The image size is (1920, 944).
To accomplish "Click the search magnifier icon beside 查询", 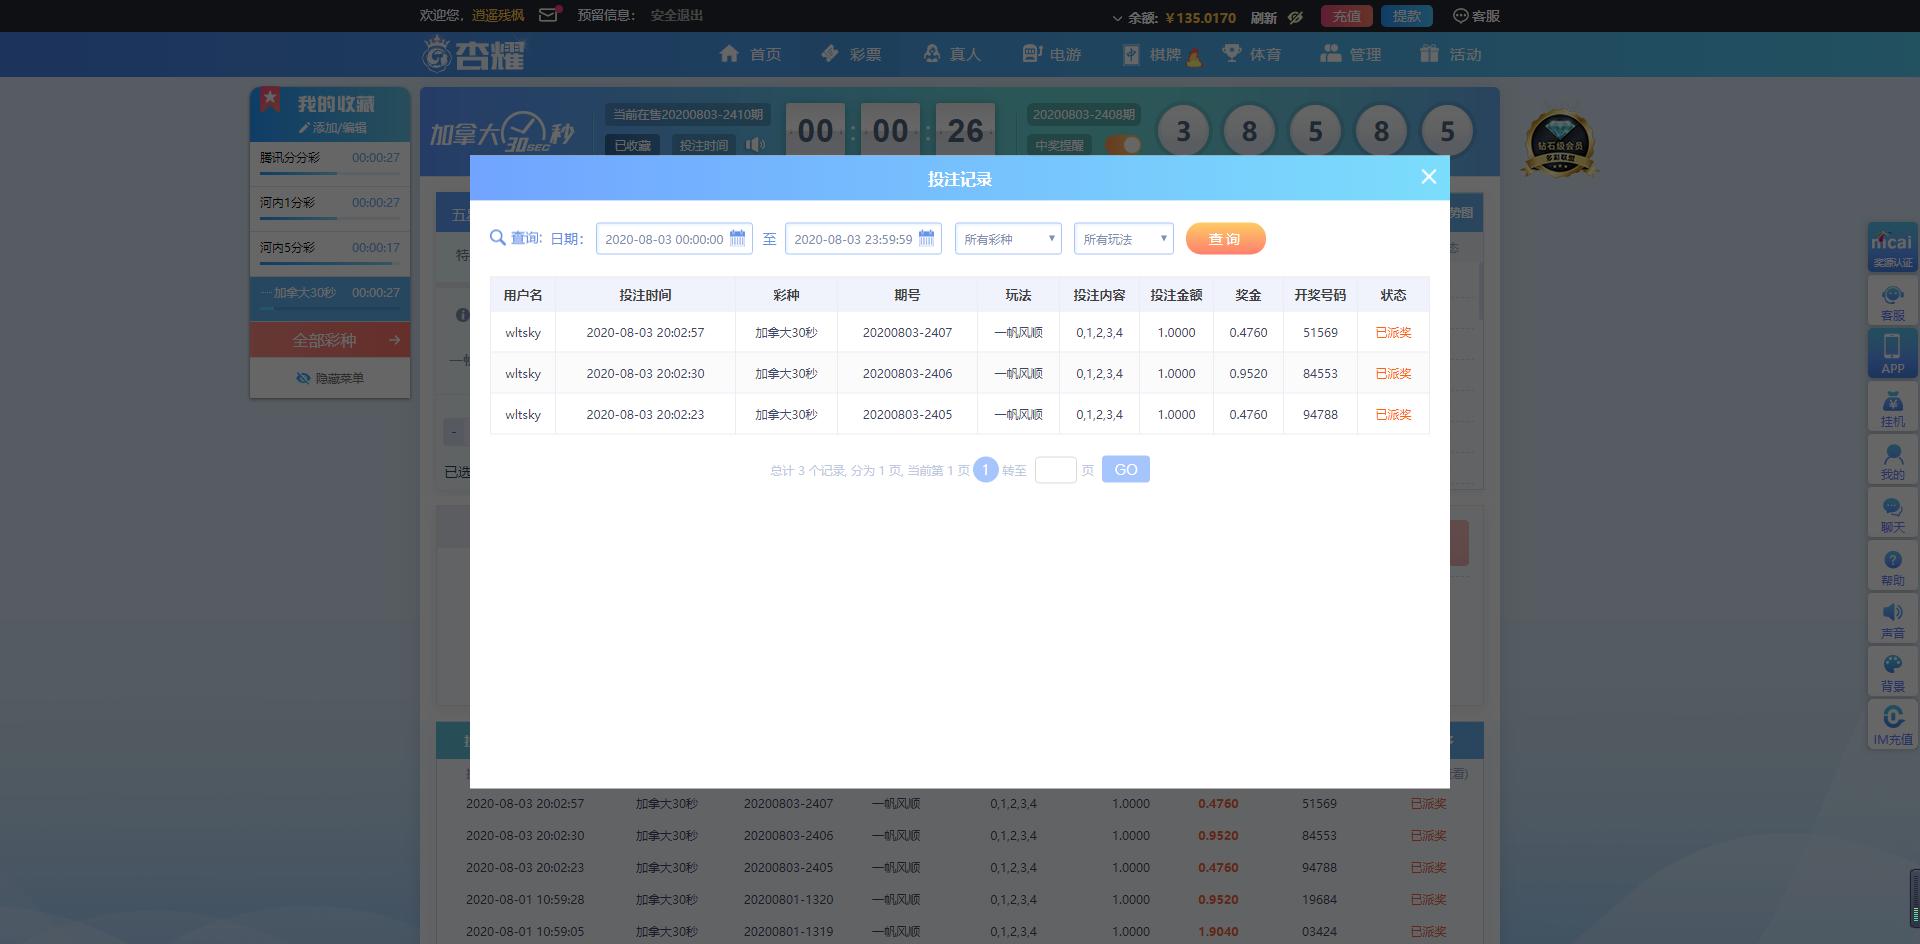I will pyautogui.click(x=497, y=238).
